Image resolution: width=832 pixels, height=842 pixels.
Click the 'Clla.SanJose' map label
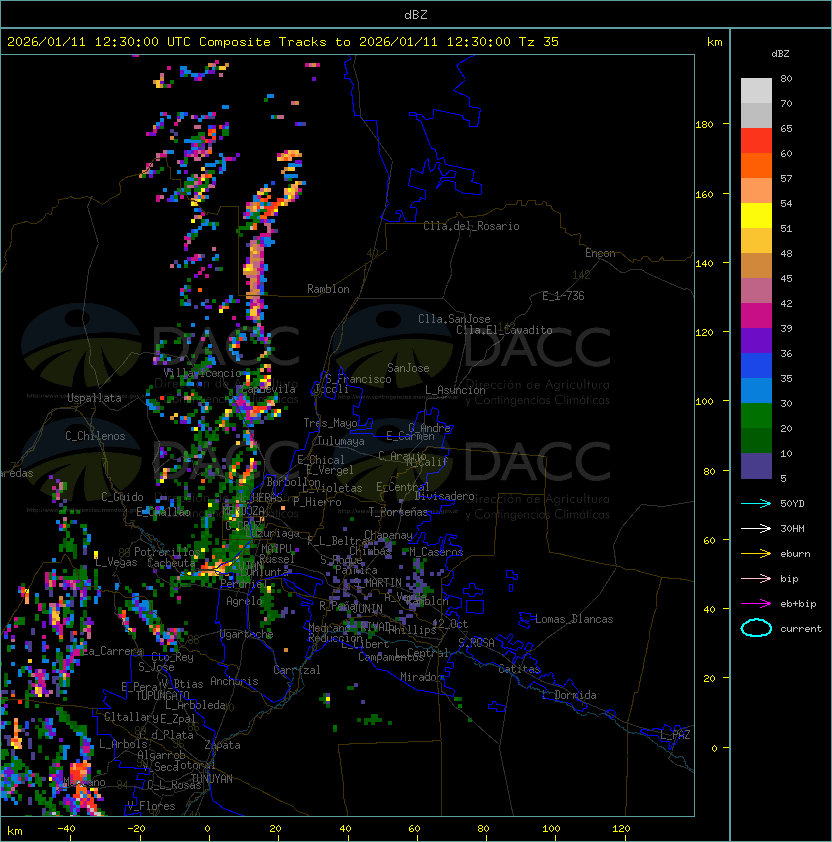(454, 319)
